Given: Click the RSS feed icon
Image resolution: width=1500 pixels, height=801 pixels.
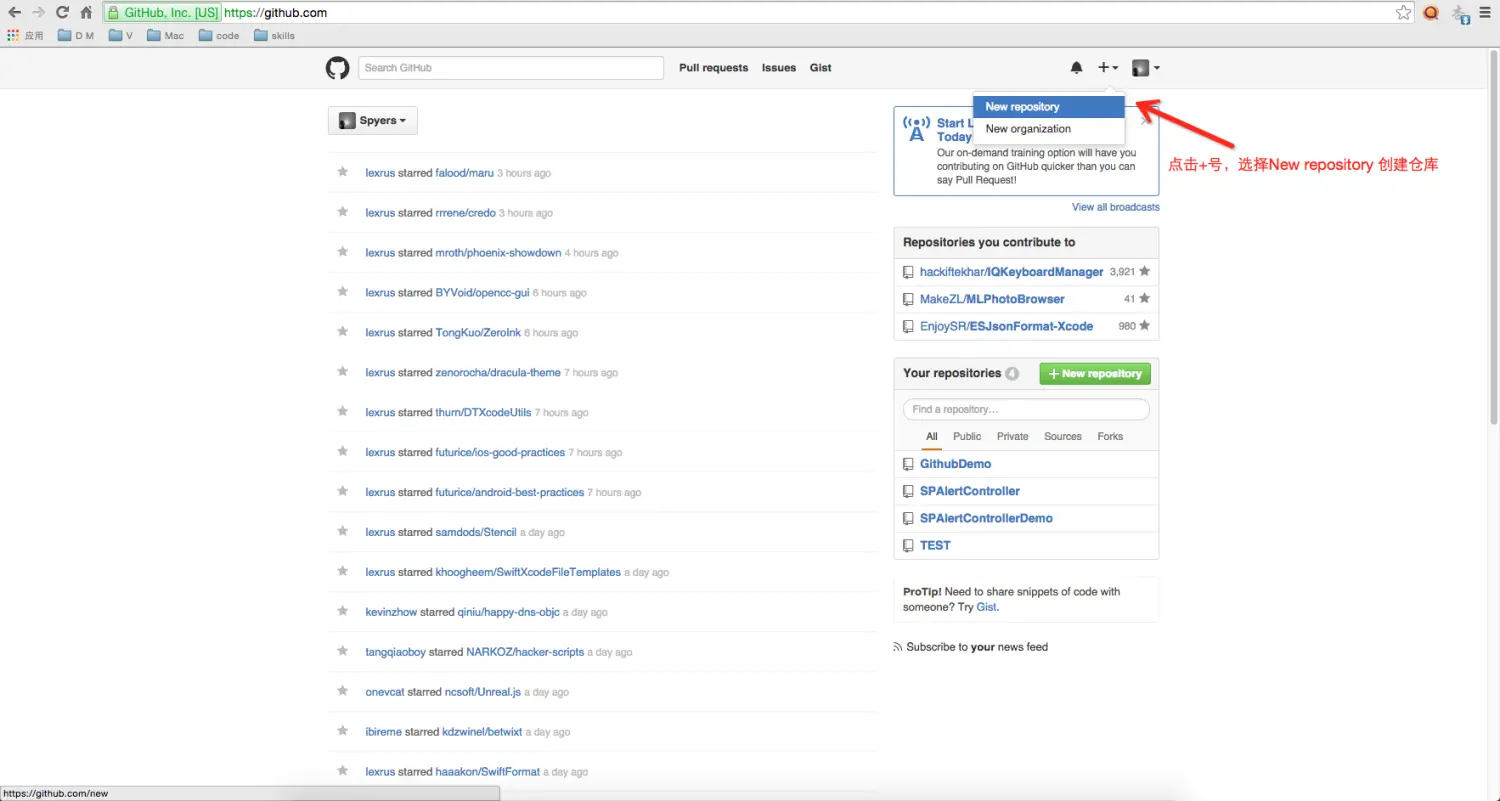Looking at the screenshot, I should (898, 647).
